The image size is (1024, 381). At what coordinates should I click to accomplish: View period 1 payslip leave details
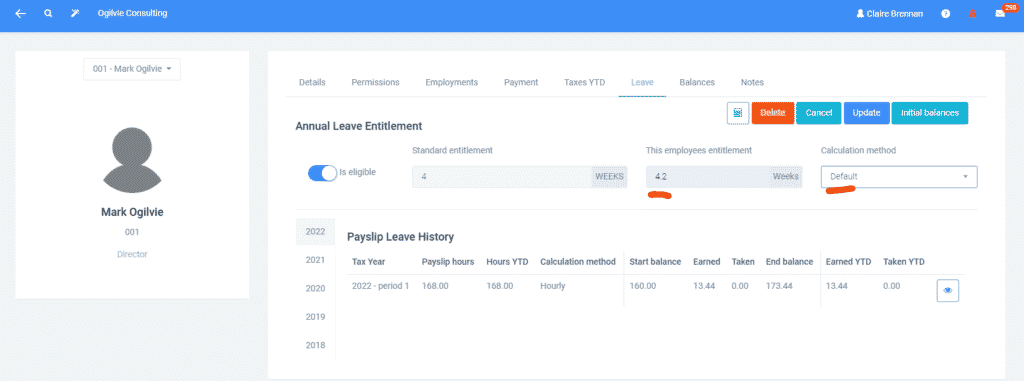[x=948, y=290]
